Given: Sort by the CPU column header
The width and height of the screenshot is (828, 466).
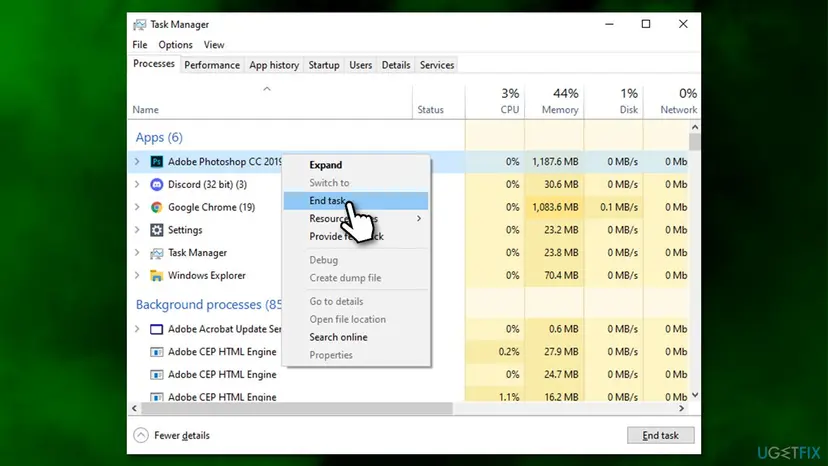Looking at the screenshot, I should pos(495,101).
